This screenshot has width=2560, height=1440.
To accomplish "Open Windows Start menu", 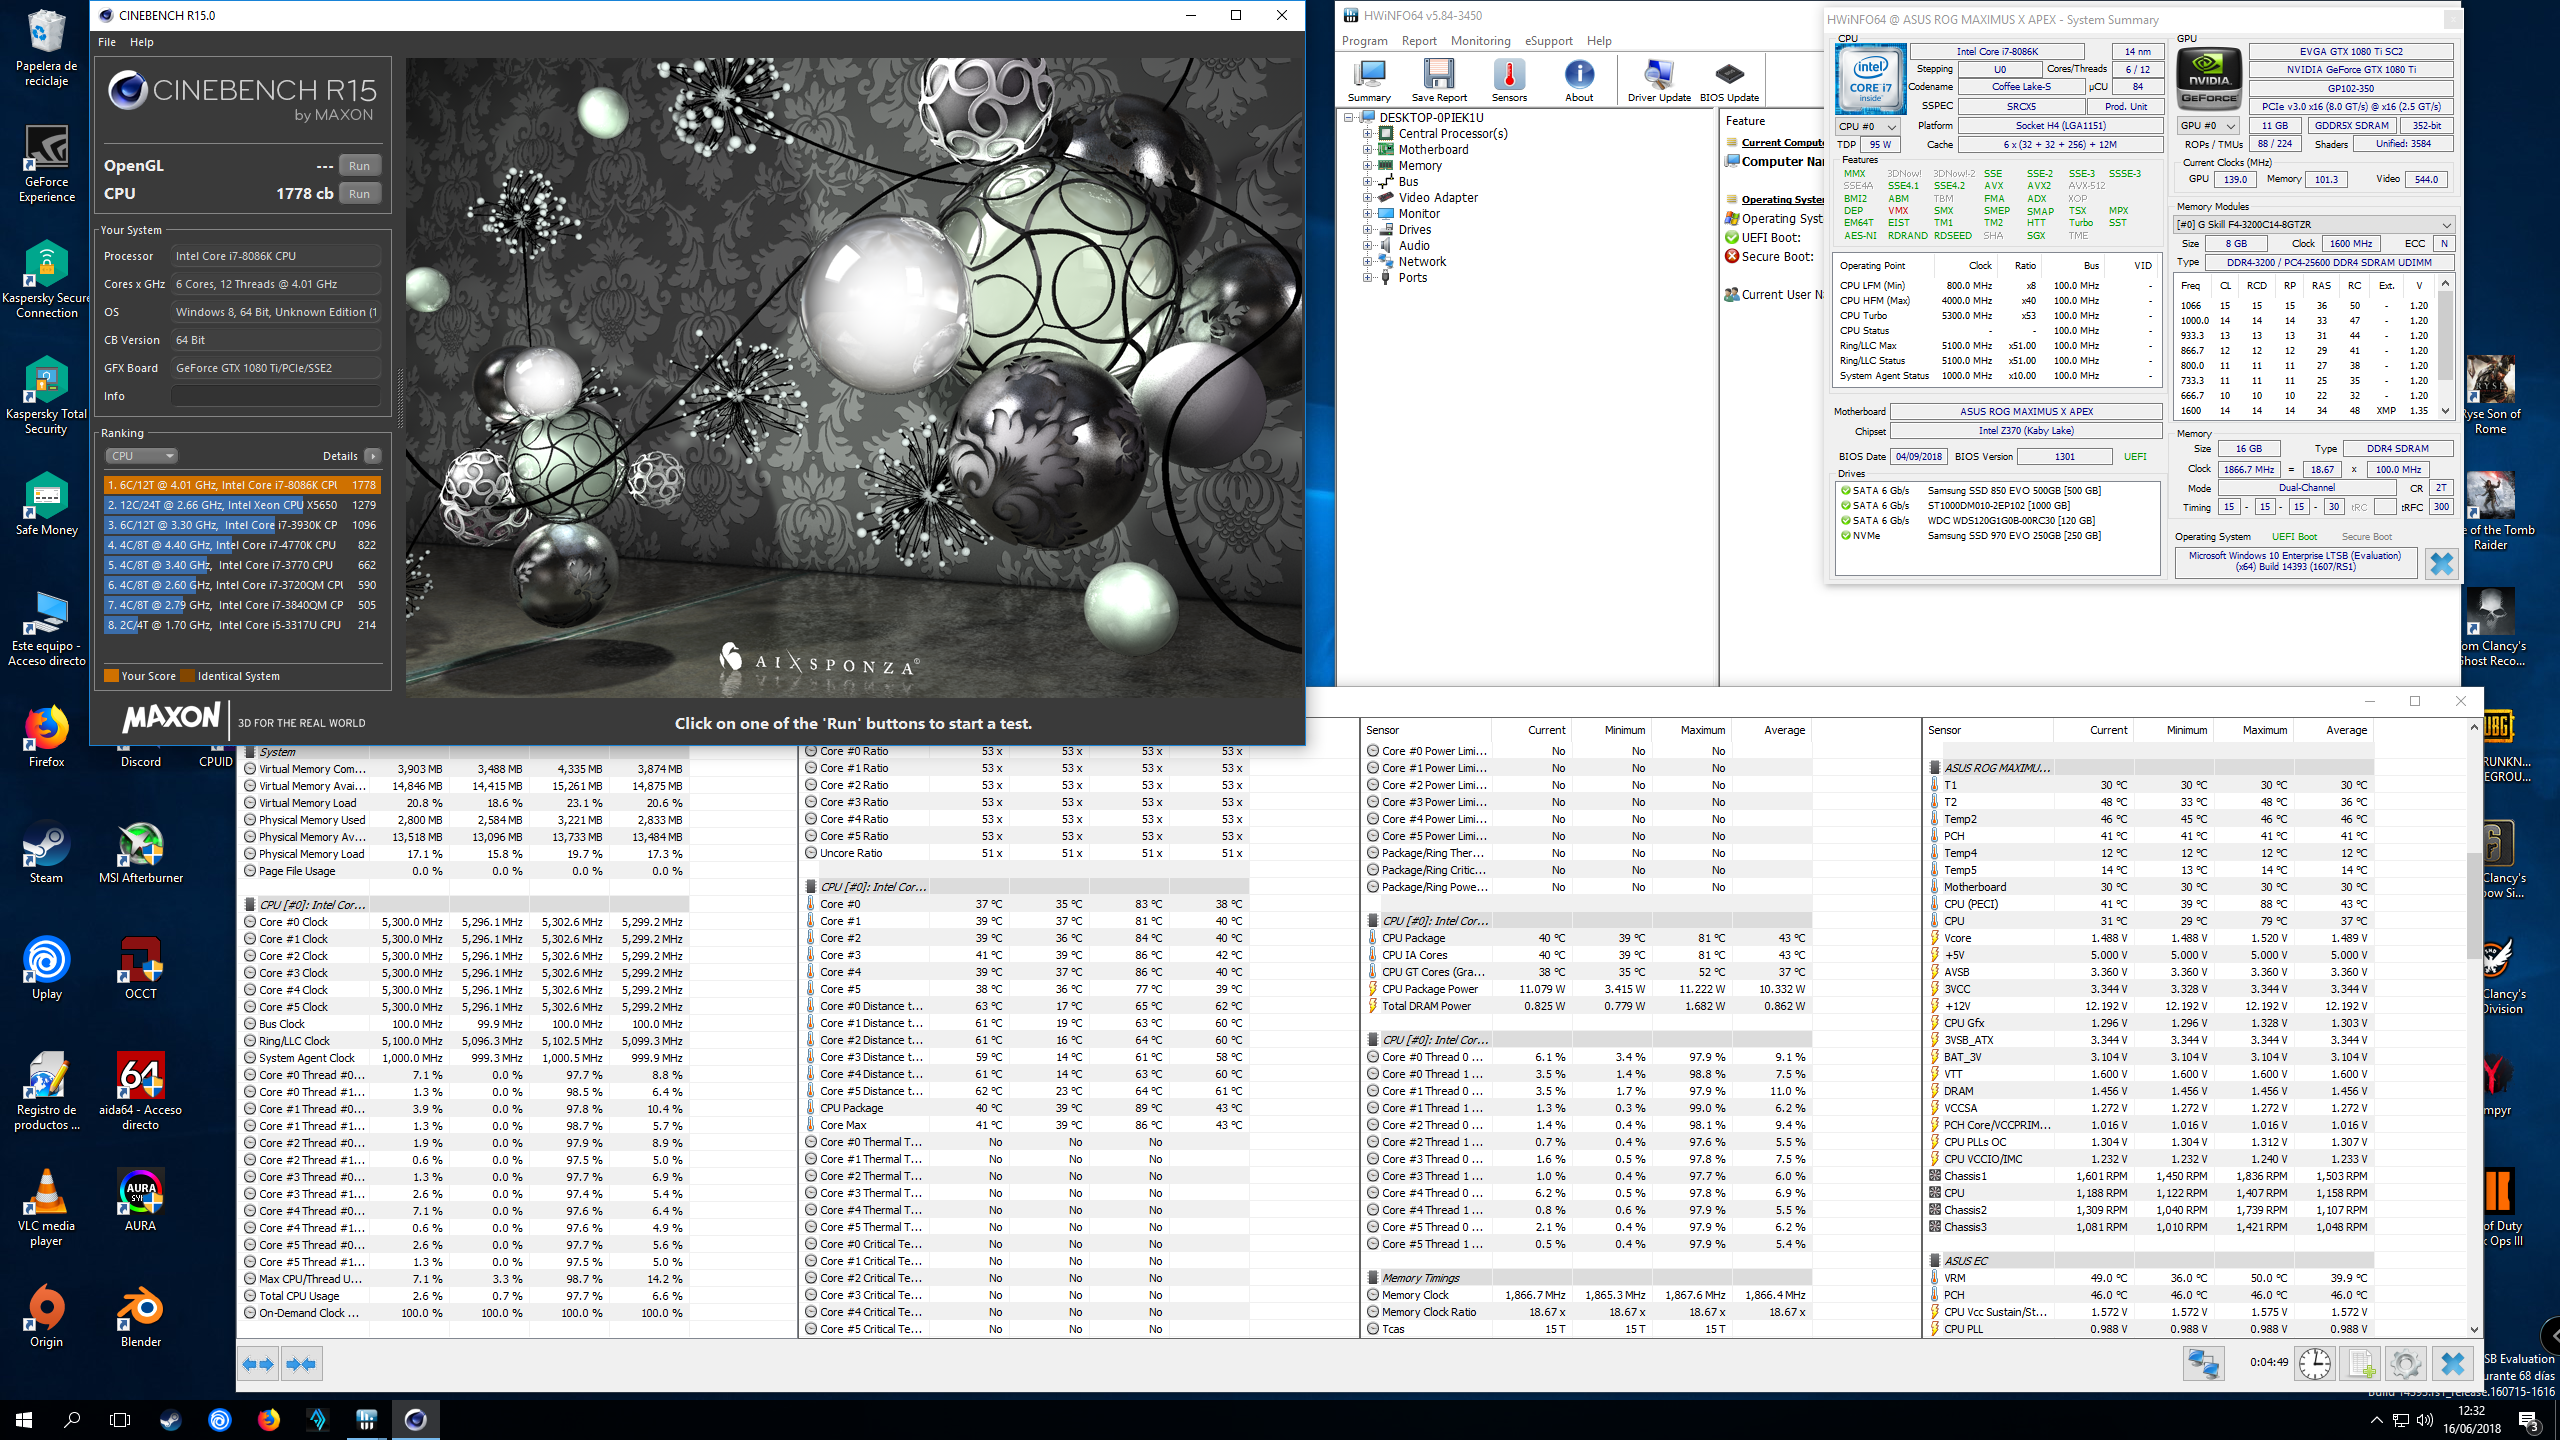I will [24, 1419].
